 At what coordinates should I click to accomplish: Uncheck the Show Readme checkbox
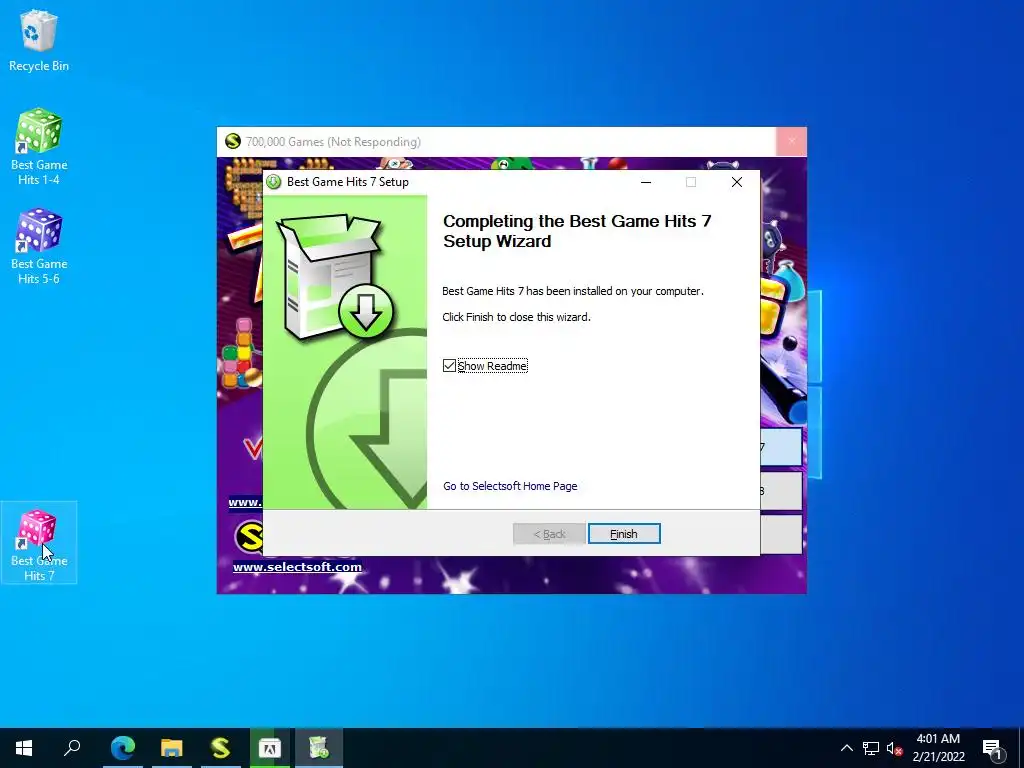[x=449, y=366]
